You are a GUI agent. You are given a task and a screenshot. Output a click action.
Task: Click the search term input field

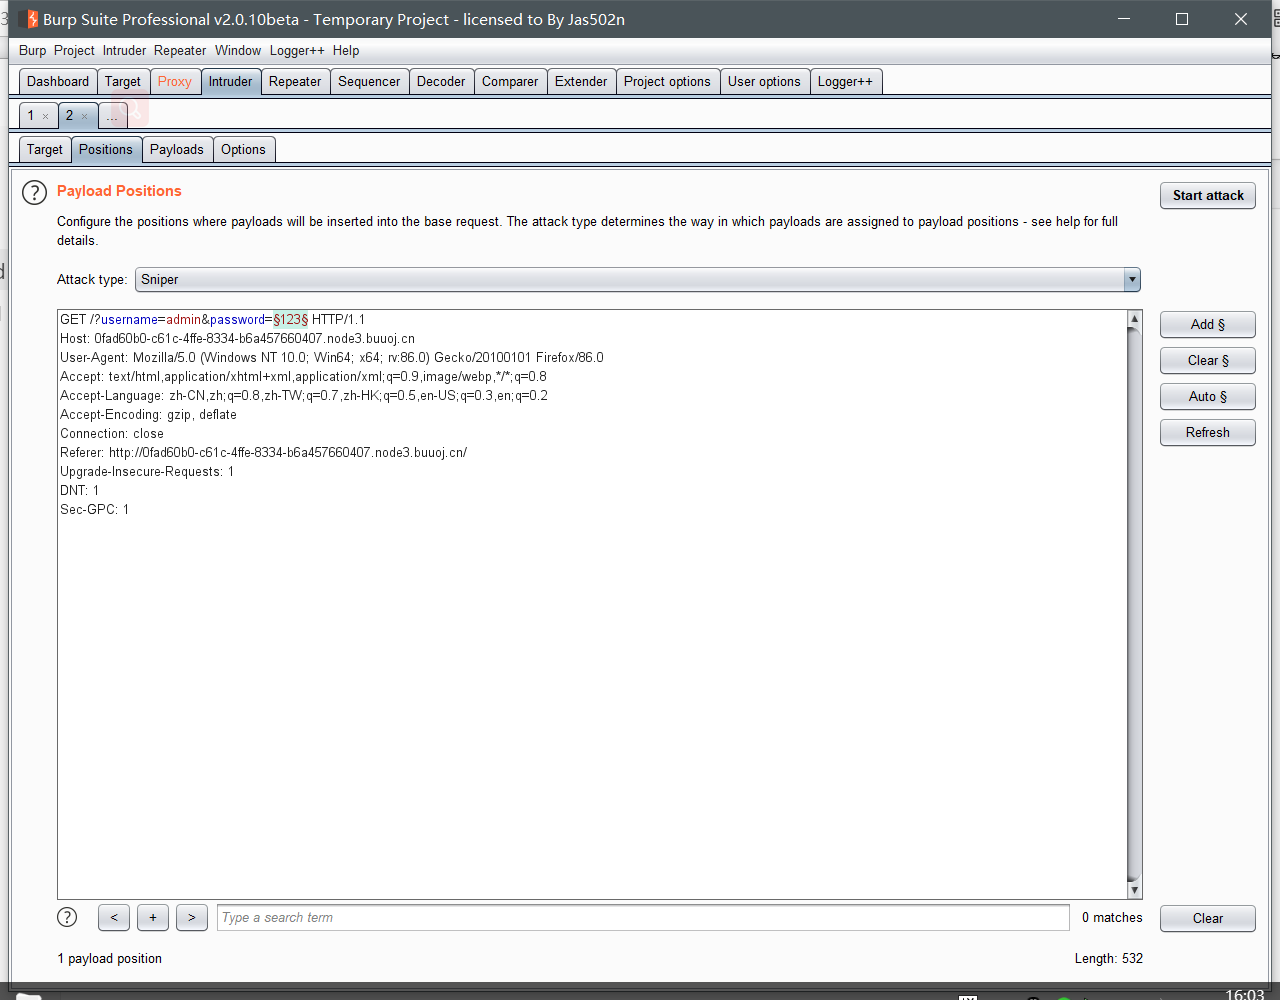642,918
